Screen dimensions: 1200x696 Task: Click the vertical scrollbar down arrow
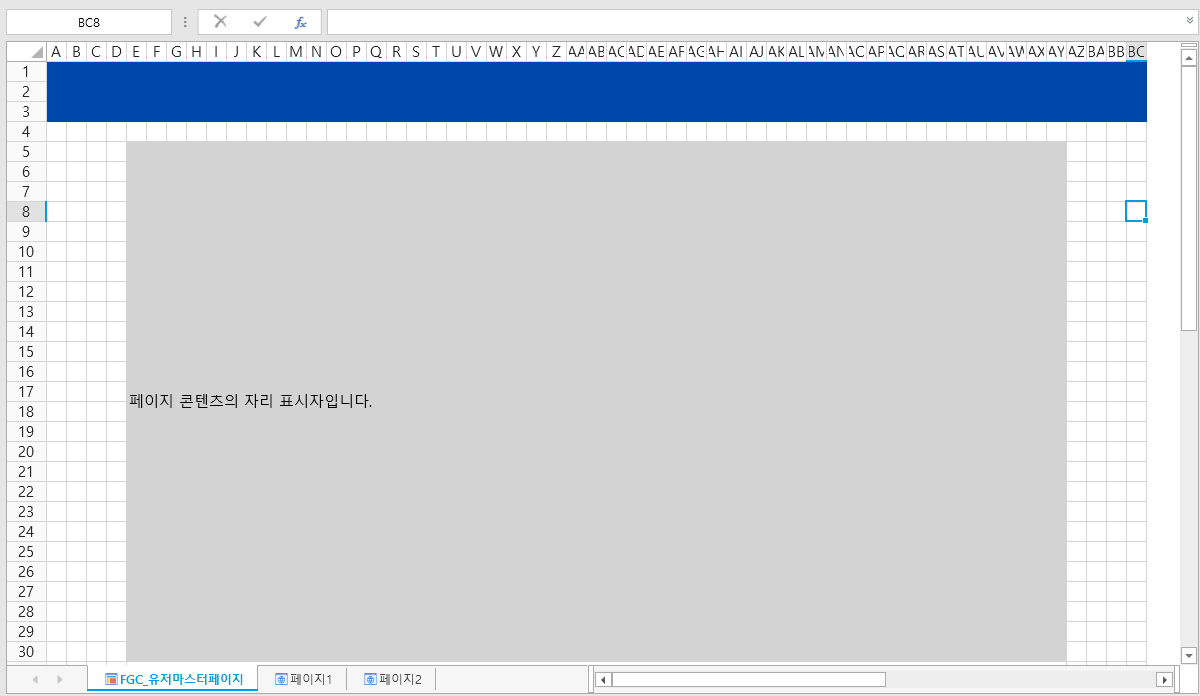tap(1189, 656)
